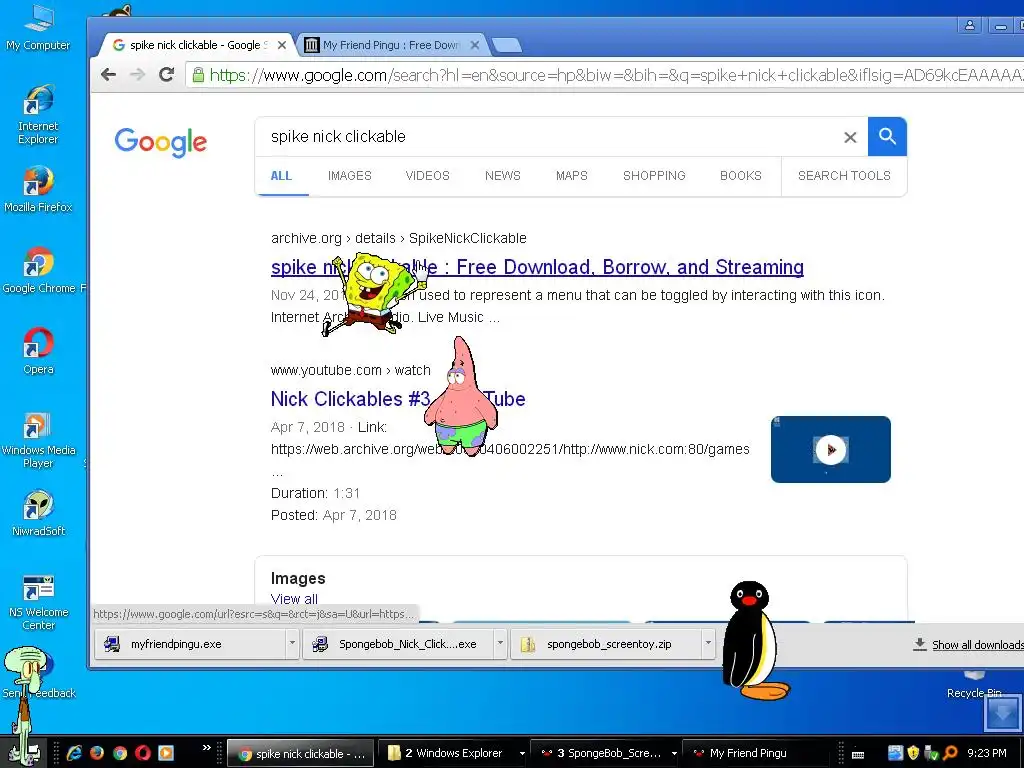This screenshot has width=1024, height=768.
Task: Open Nick Clickables #3 YouTube result
Action: [x=398, y=398]
